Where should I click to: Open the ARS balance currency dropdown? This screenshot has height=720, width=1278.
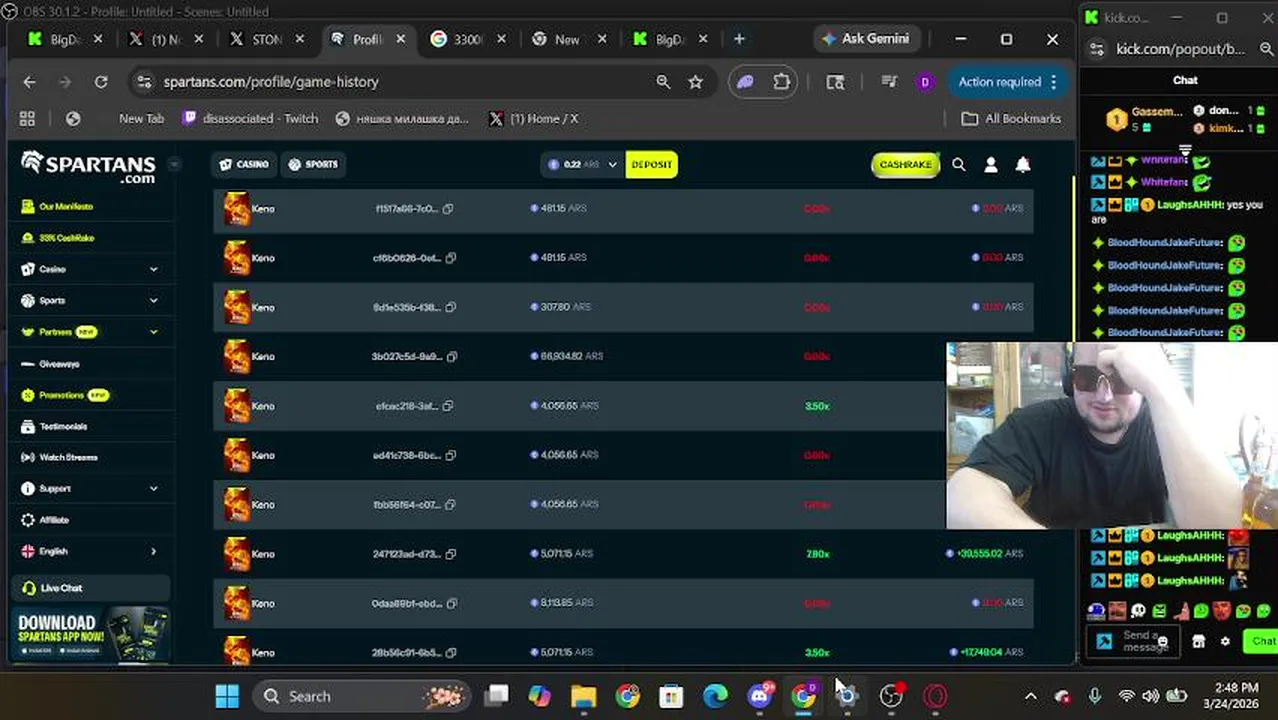[x=582, y=165]
